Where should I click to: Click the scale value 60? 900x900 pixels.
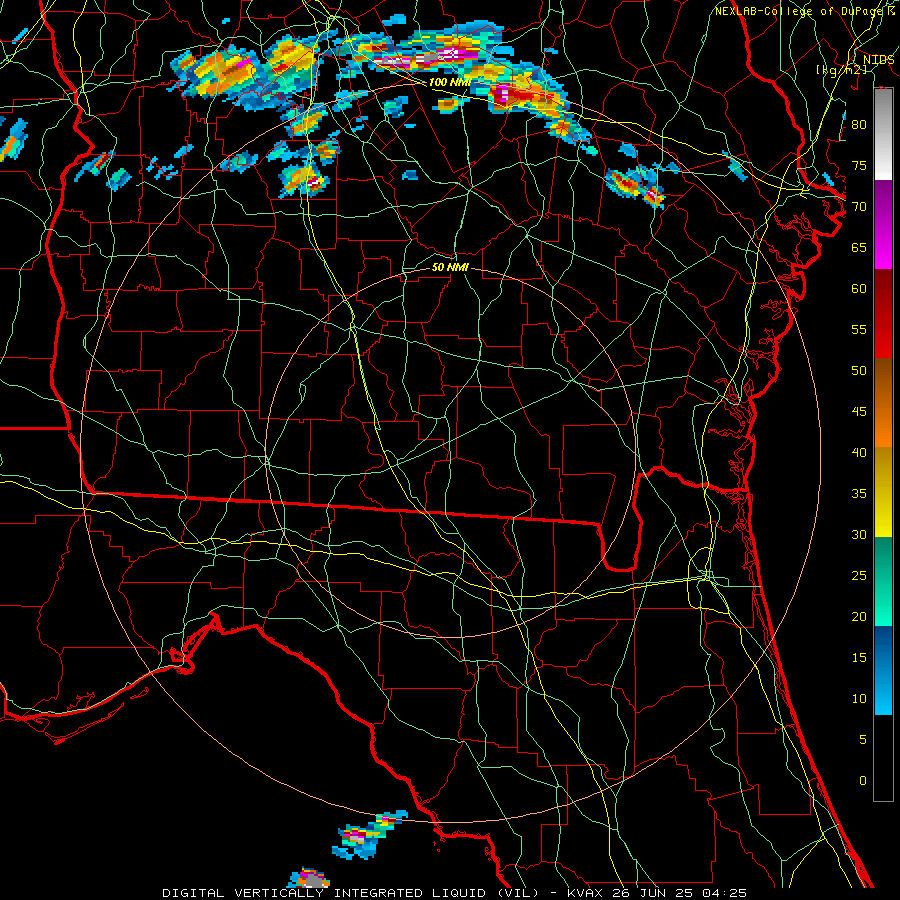859,289
